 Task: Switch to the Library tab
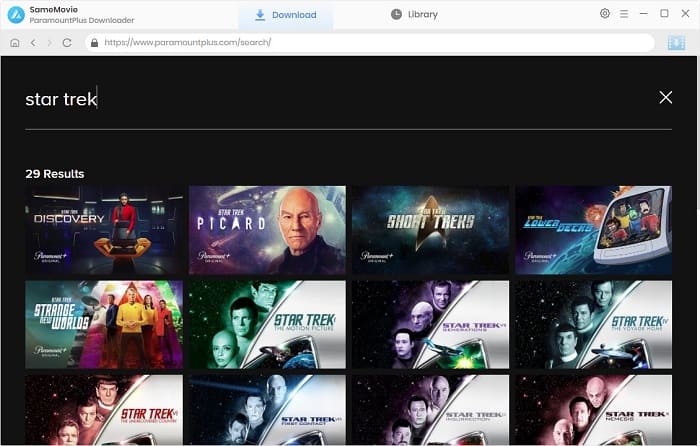coord(414,14)
